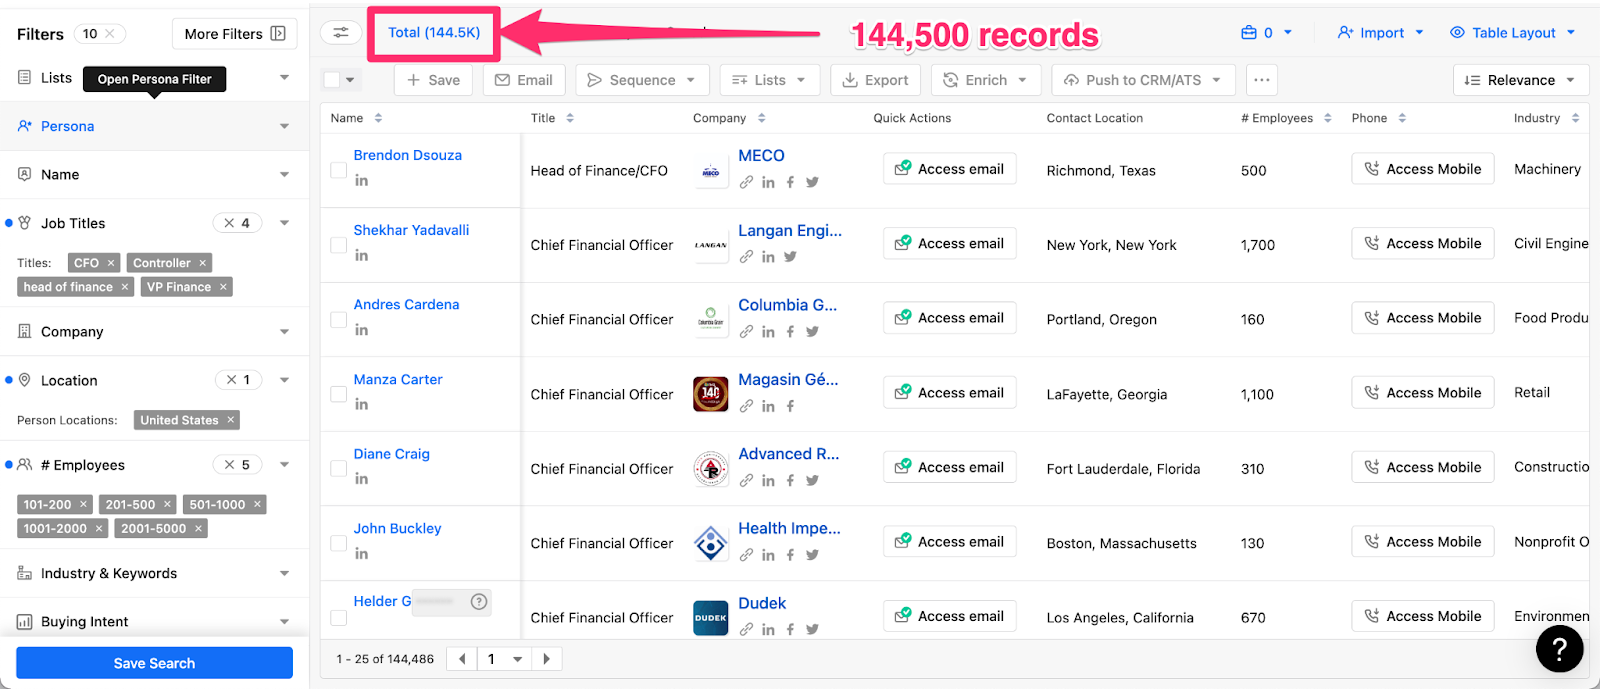Open the Table Layout dropdown
The width and height of the screenshot is (1600, 689).
(x=1512, y=33)
